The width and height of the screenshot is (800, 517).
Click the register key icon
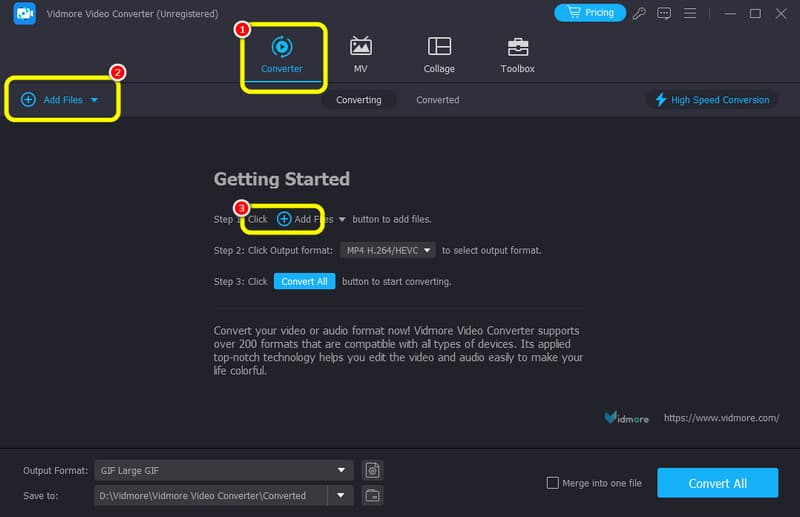tap(640, 13)
